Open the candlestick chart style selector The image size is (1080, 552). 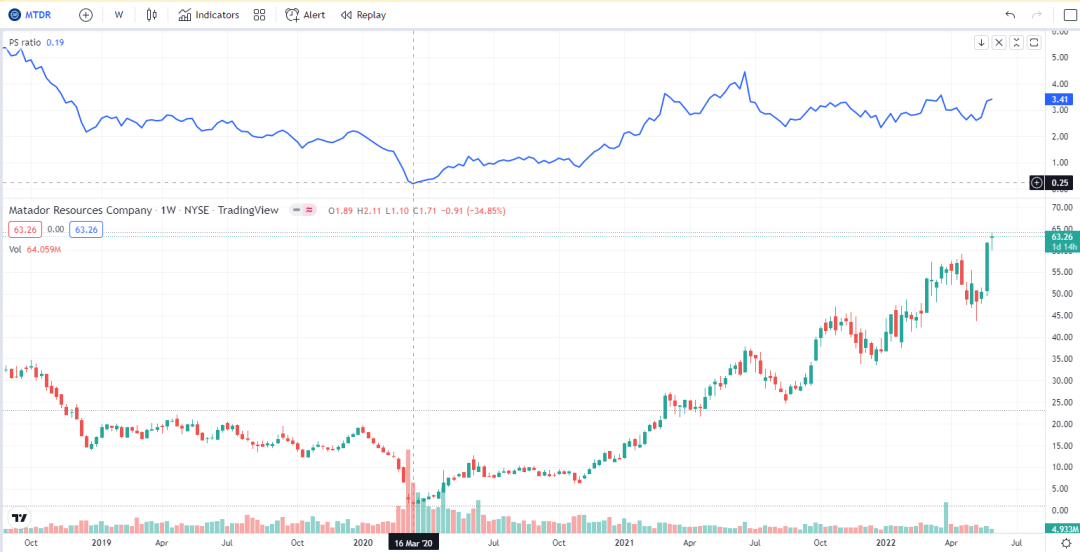152,14
